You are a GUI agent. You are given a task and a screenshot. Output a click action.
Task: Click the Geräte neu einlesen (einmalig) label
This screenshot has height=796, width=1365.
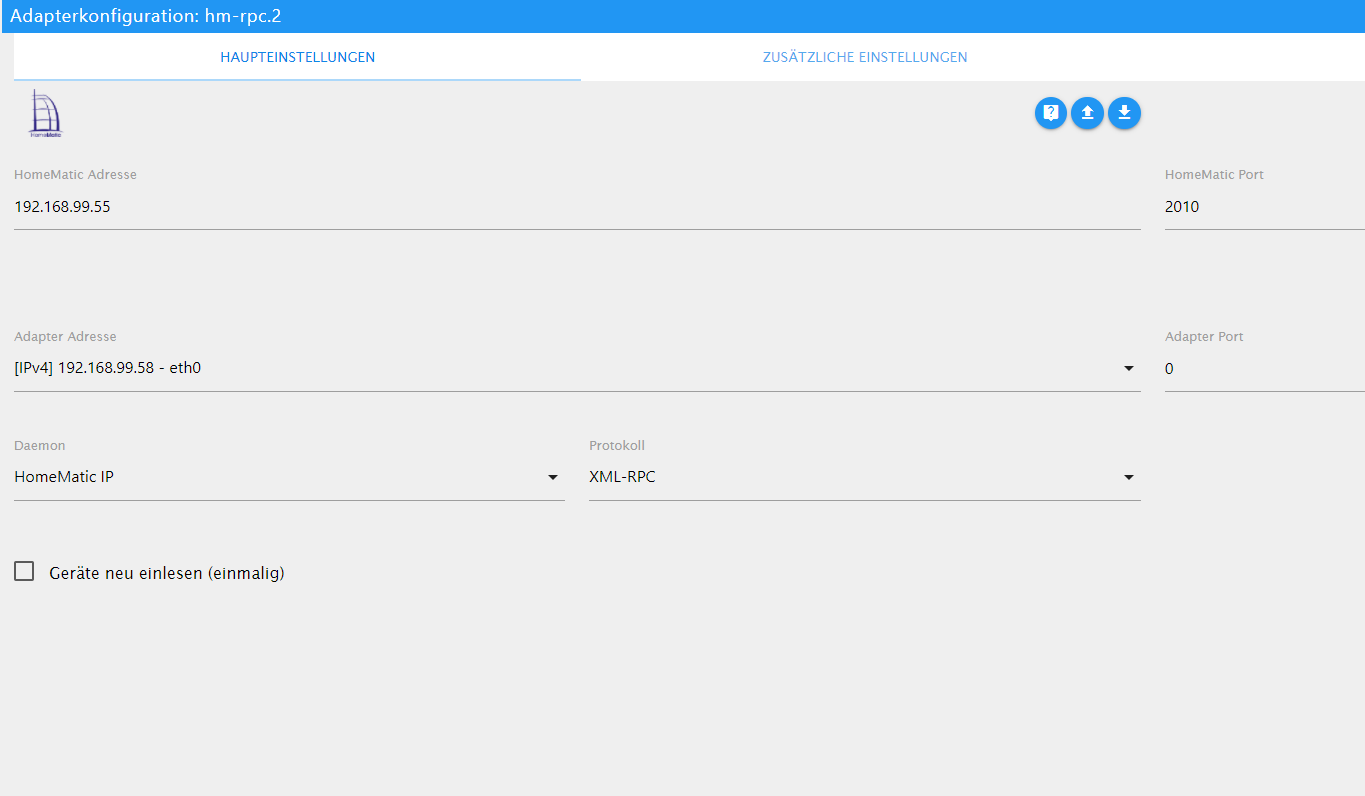(167, 573)
